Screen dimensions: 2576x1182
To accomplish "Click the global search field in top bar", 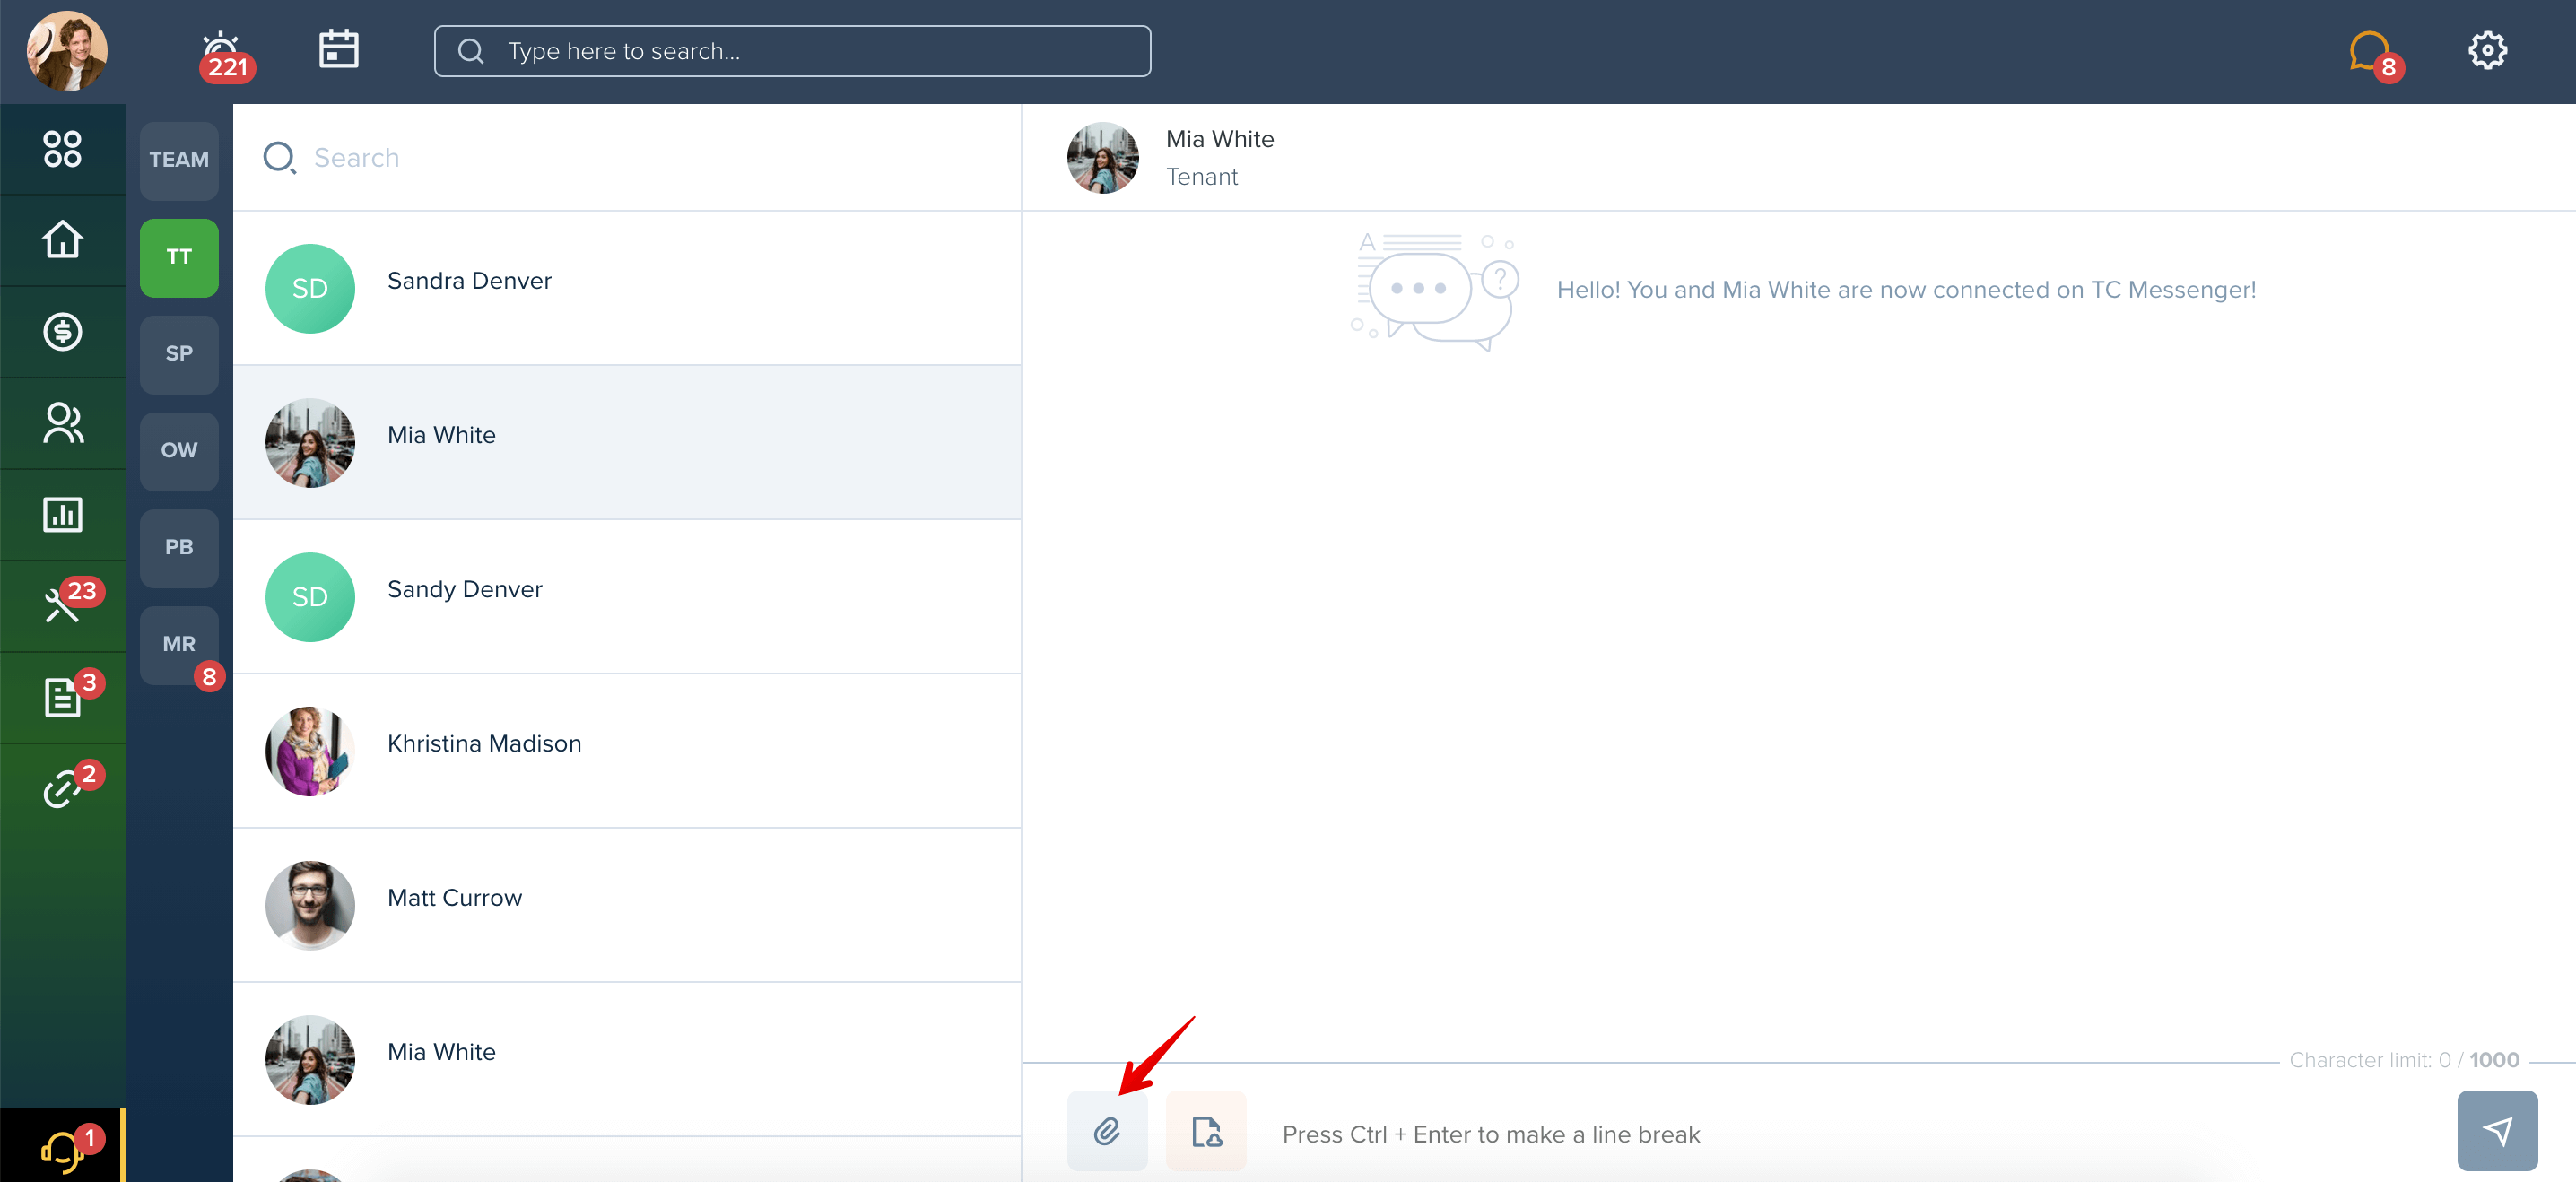I will click(792, 51).
